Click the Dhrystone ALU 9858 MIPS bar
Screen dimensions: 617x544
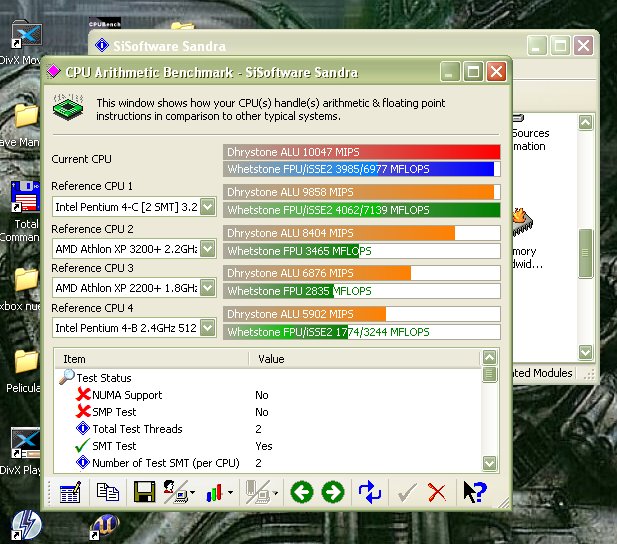pyautogui.click(x=362, y=192)
